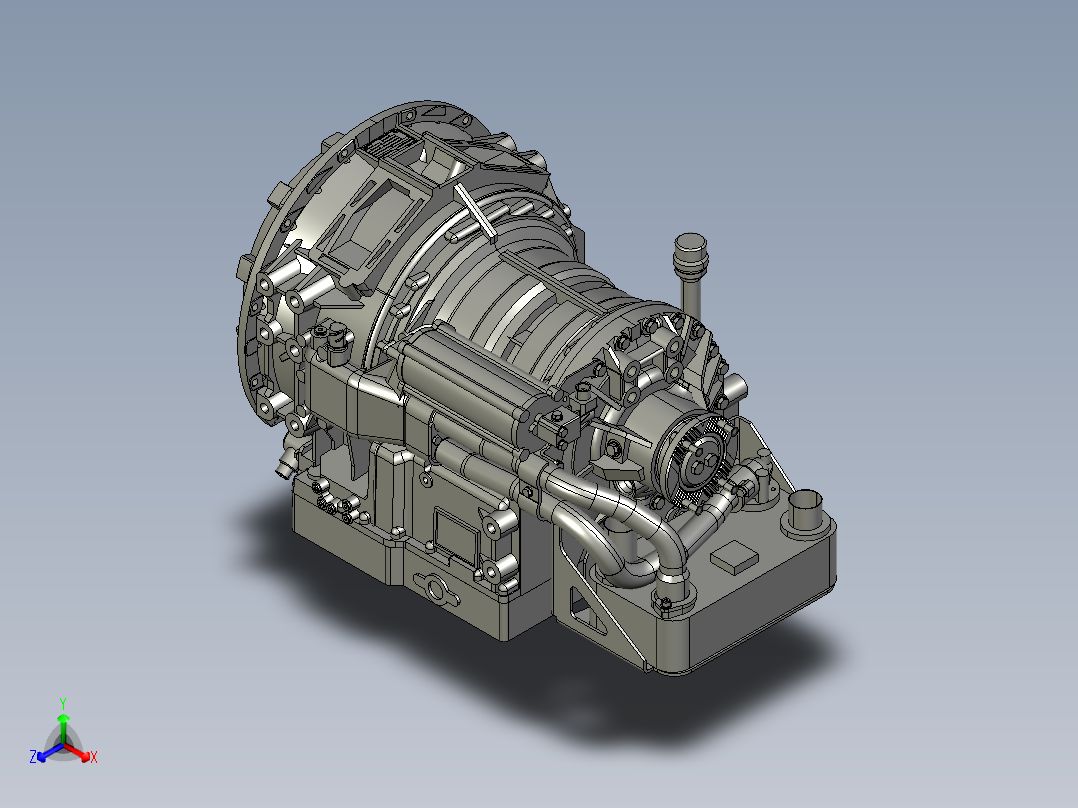This screenshot has width=1078, height=808.
Task: Click the green Y axis of the orientation triad
Action: tap(63, 721)
